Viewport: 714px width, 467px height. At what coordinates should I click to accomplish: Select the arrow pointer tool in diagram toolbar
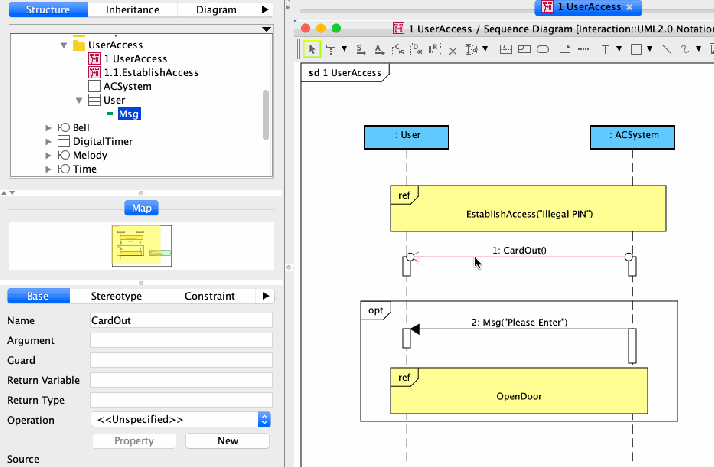[312, 48]
